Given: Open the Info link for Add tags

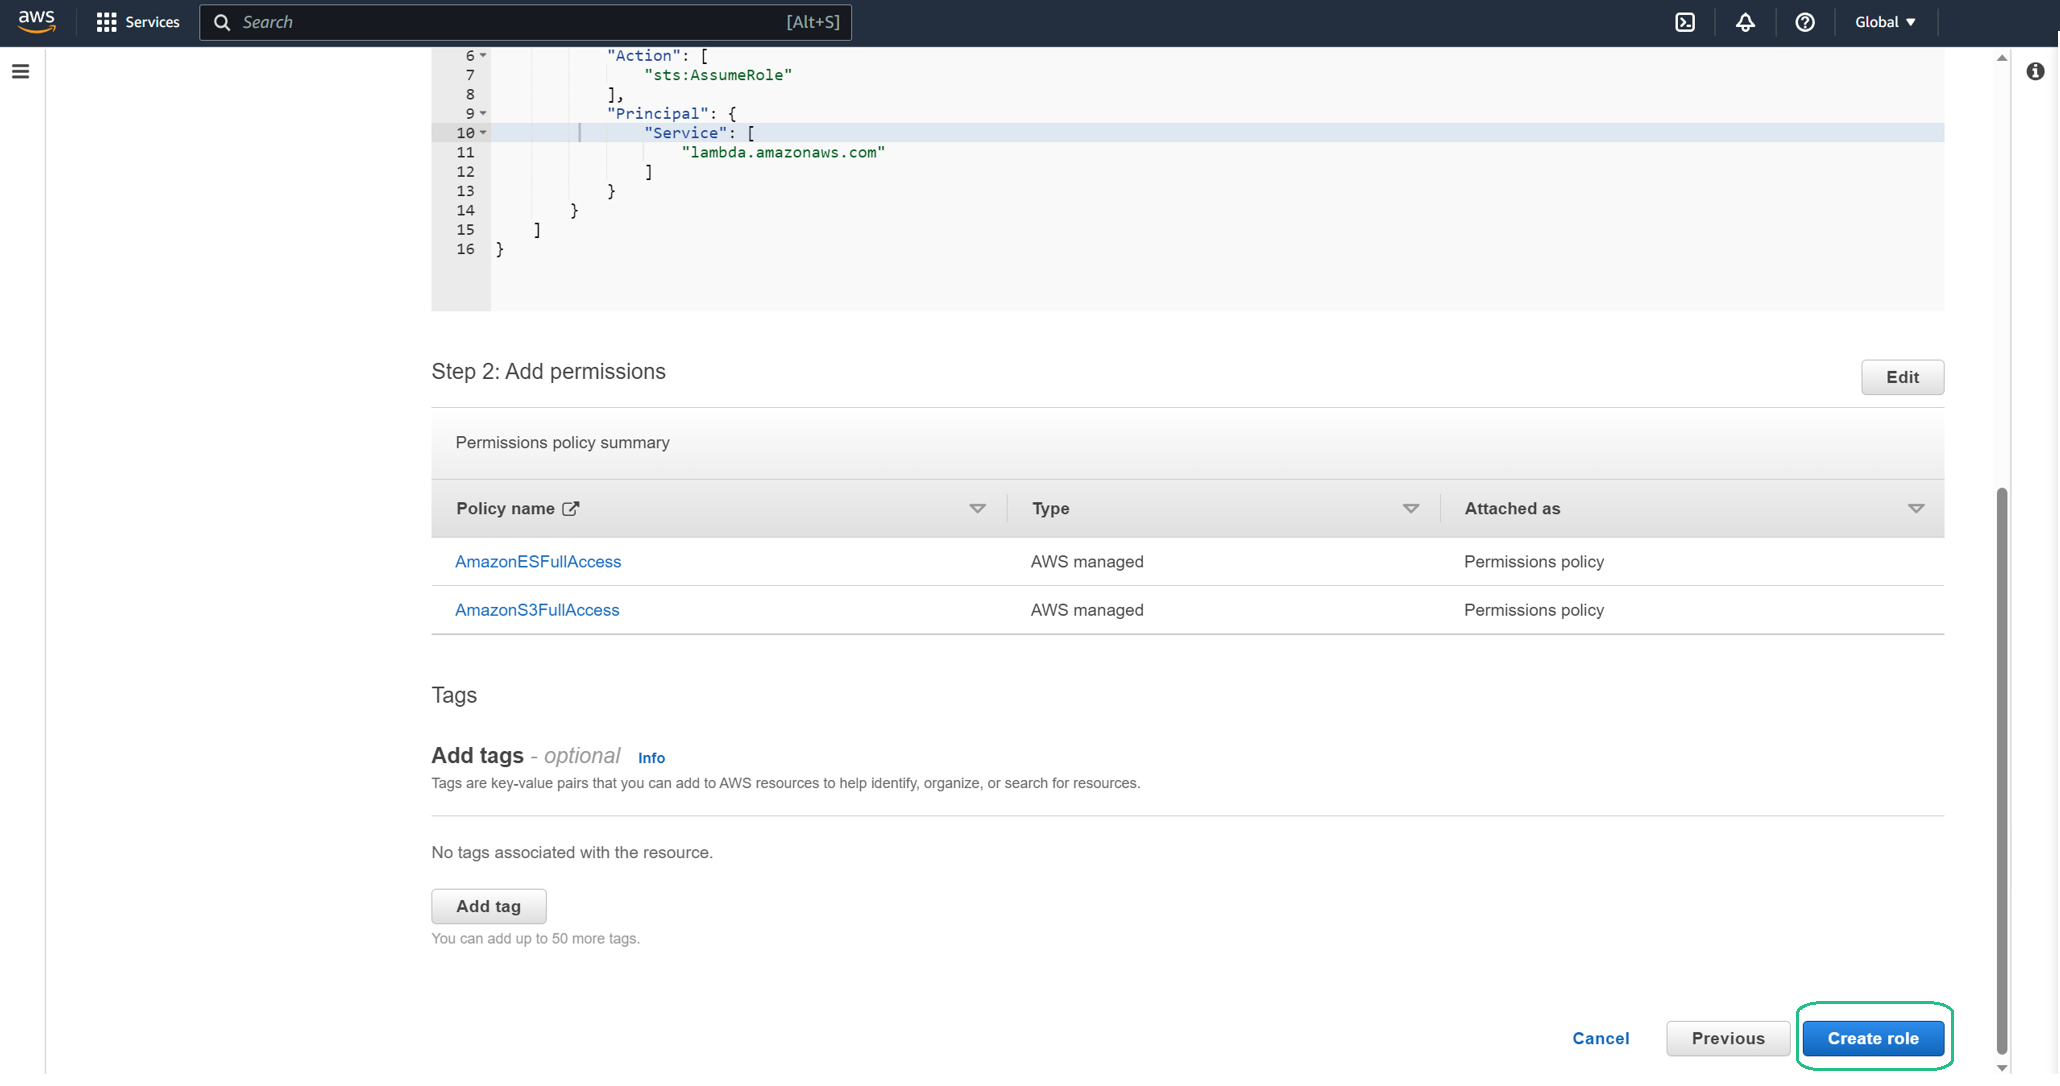Looking at the screenshot, I should (x=651, y=758).
